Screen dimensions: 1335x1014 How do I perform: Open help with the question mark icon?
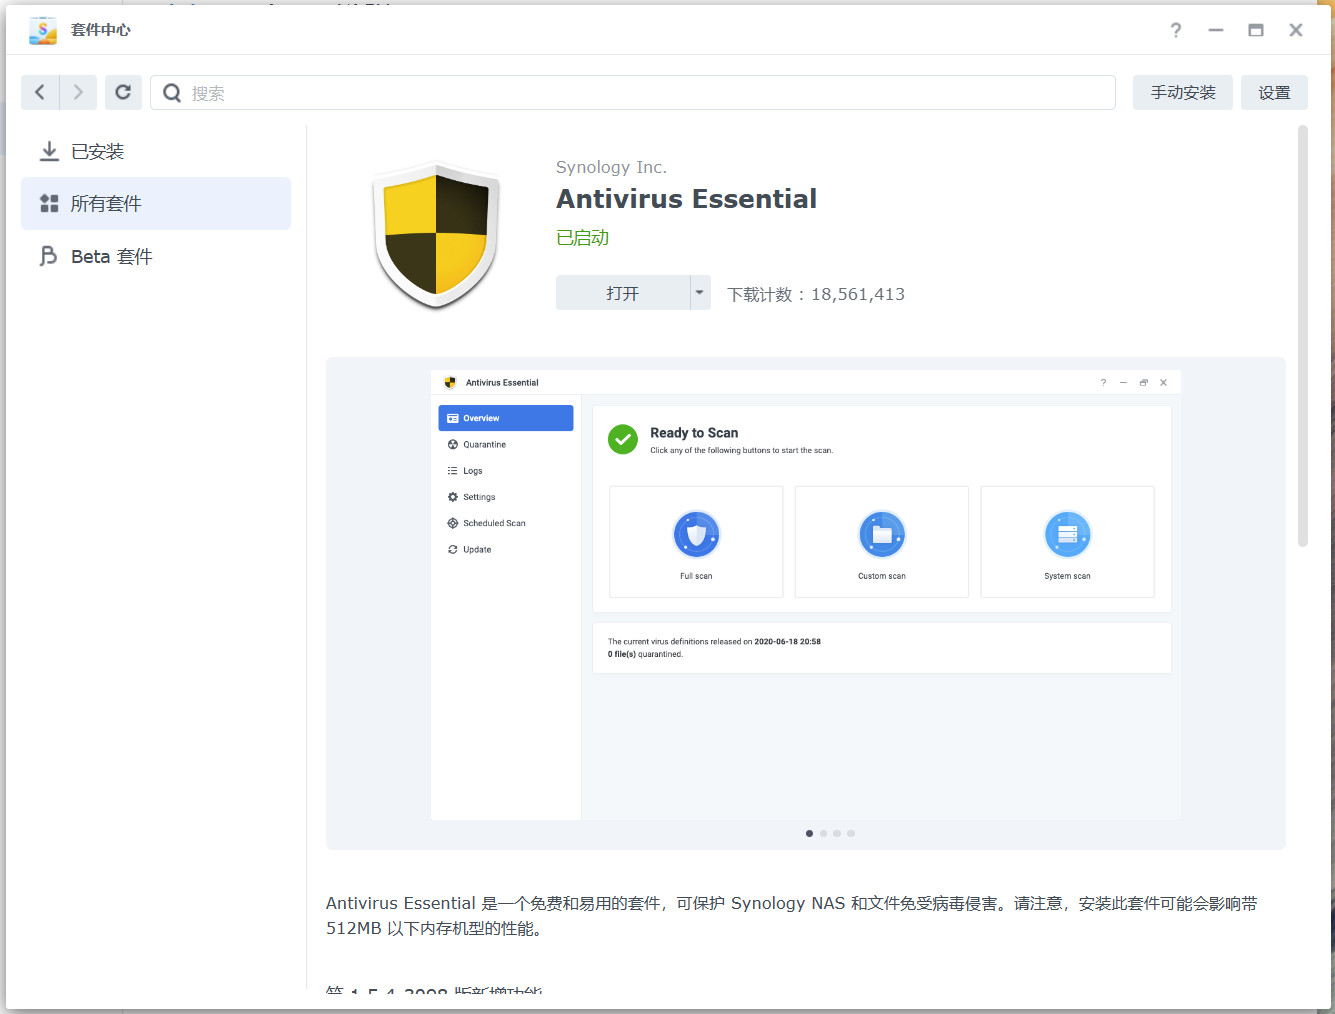[x=1176, y=30]
